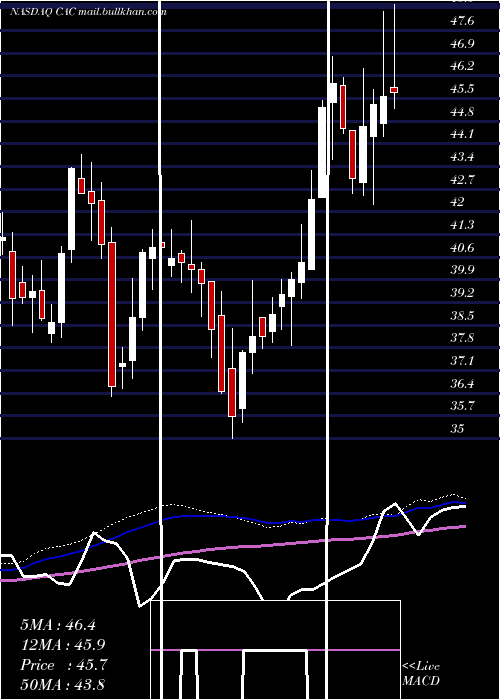
Task: Click the <<Live MACD label
Action: click(421, 673)
